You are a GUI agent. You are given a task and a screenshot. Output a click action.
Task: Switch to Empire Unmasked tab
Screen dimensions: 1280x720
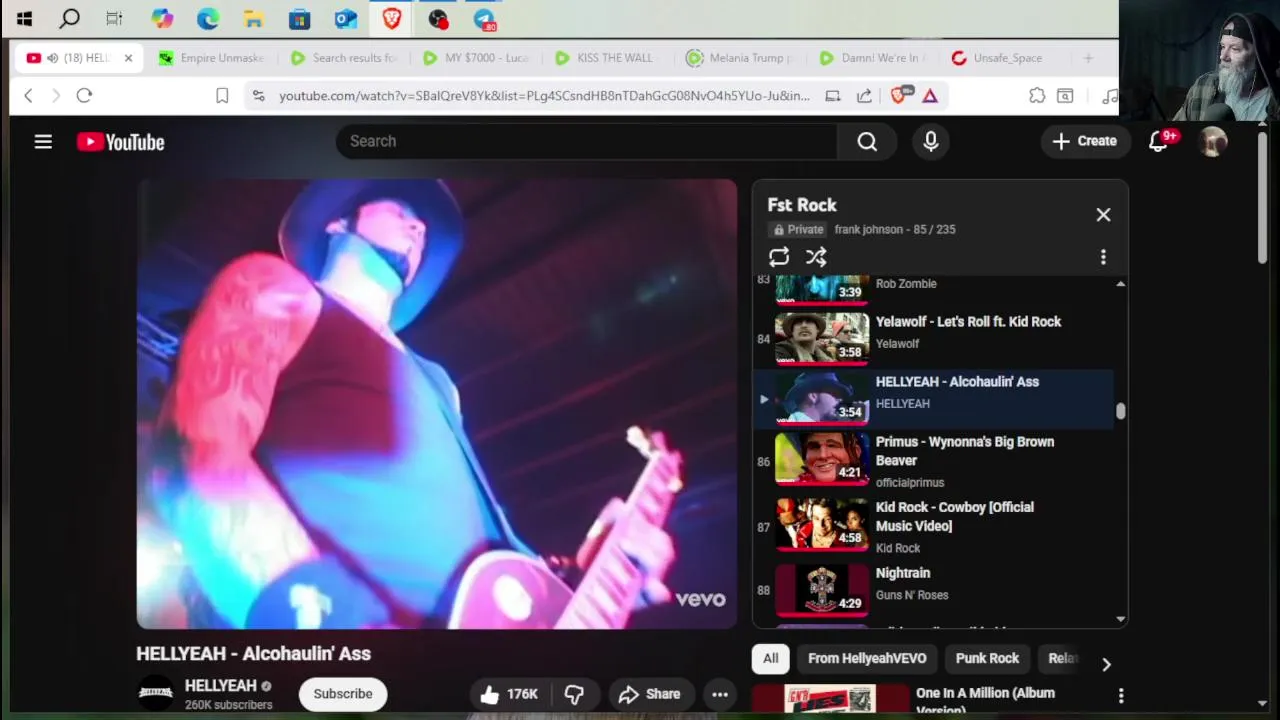tap(212, 58)
